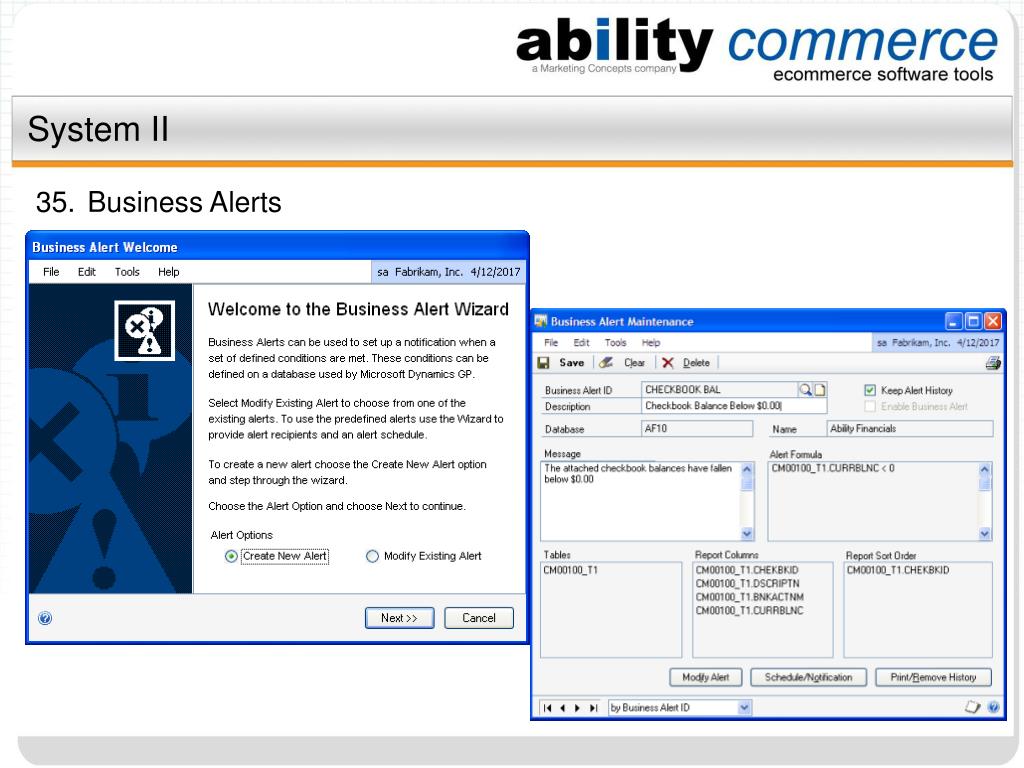The height and width of the screenshot is (768, 1024).
Task: Click the note icon at Maintenance window bottom
Action: pyautogui.click(x=972, y=707)
